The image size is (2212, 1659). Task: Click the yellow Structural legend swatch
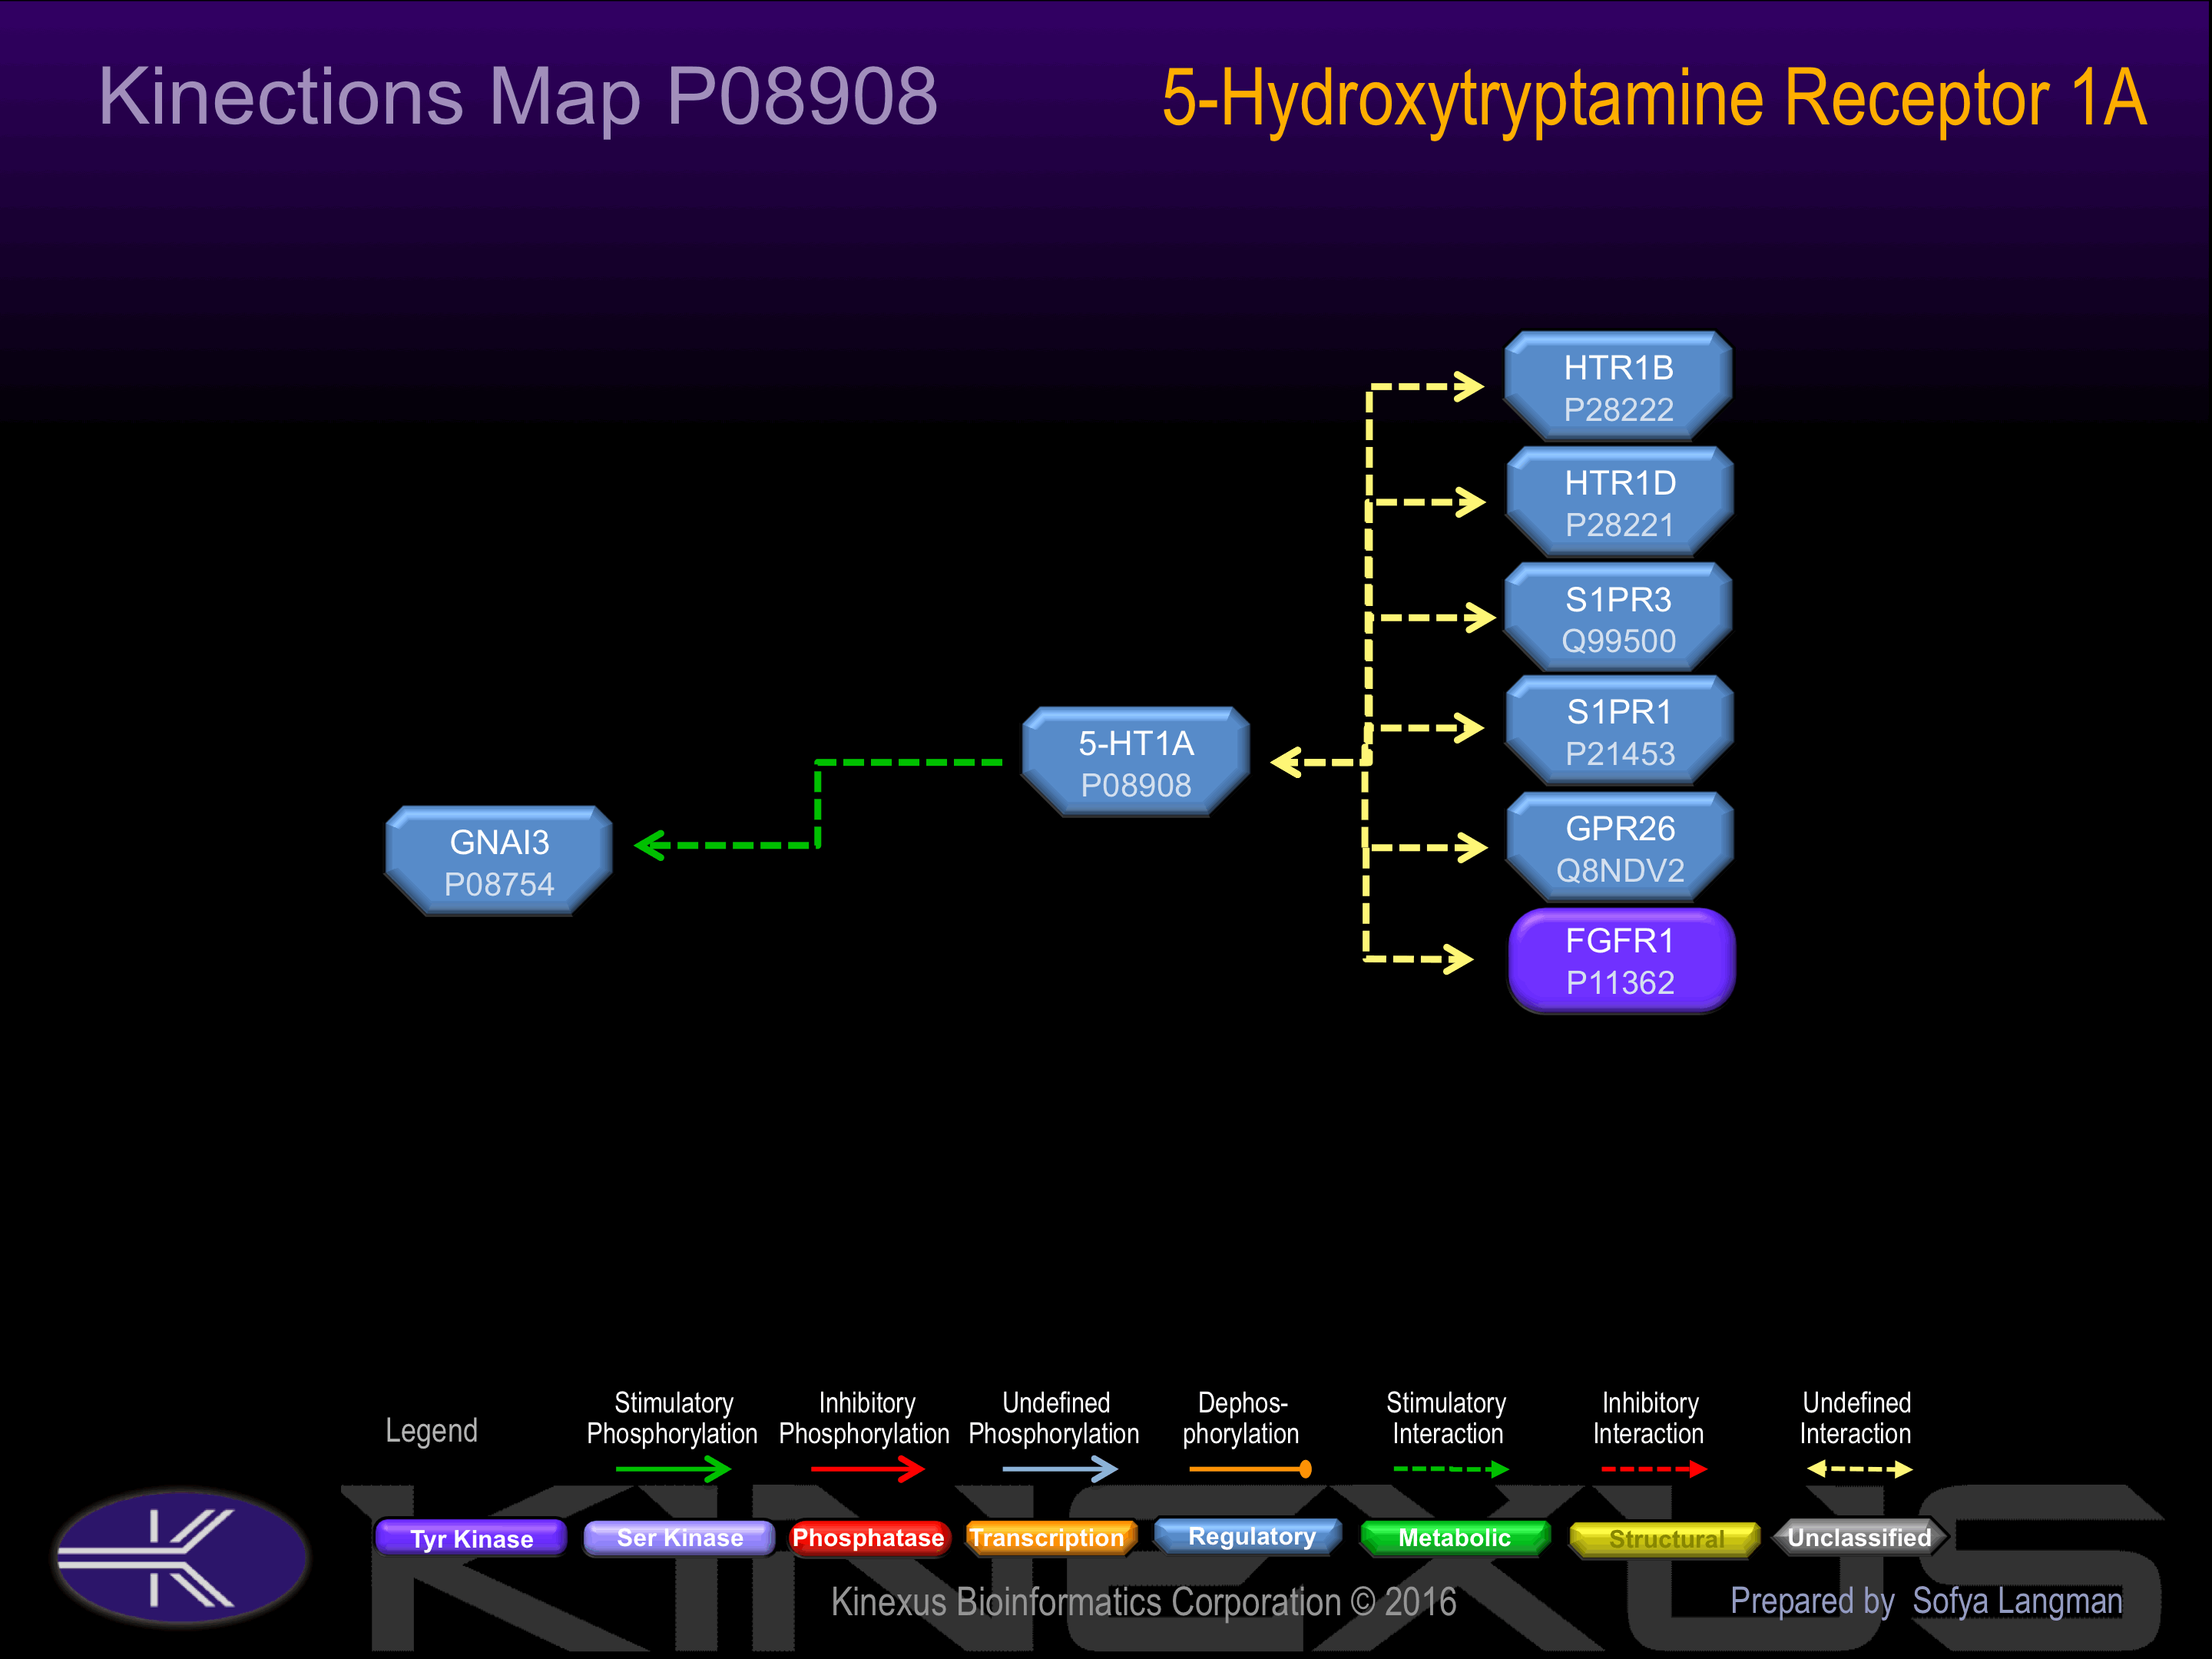[x=1665, y=1539]
